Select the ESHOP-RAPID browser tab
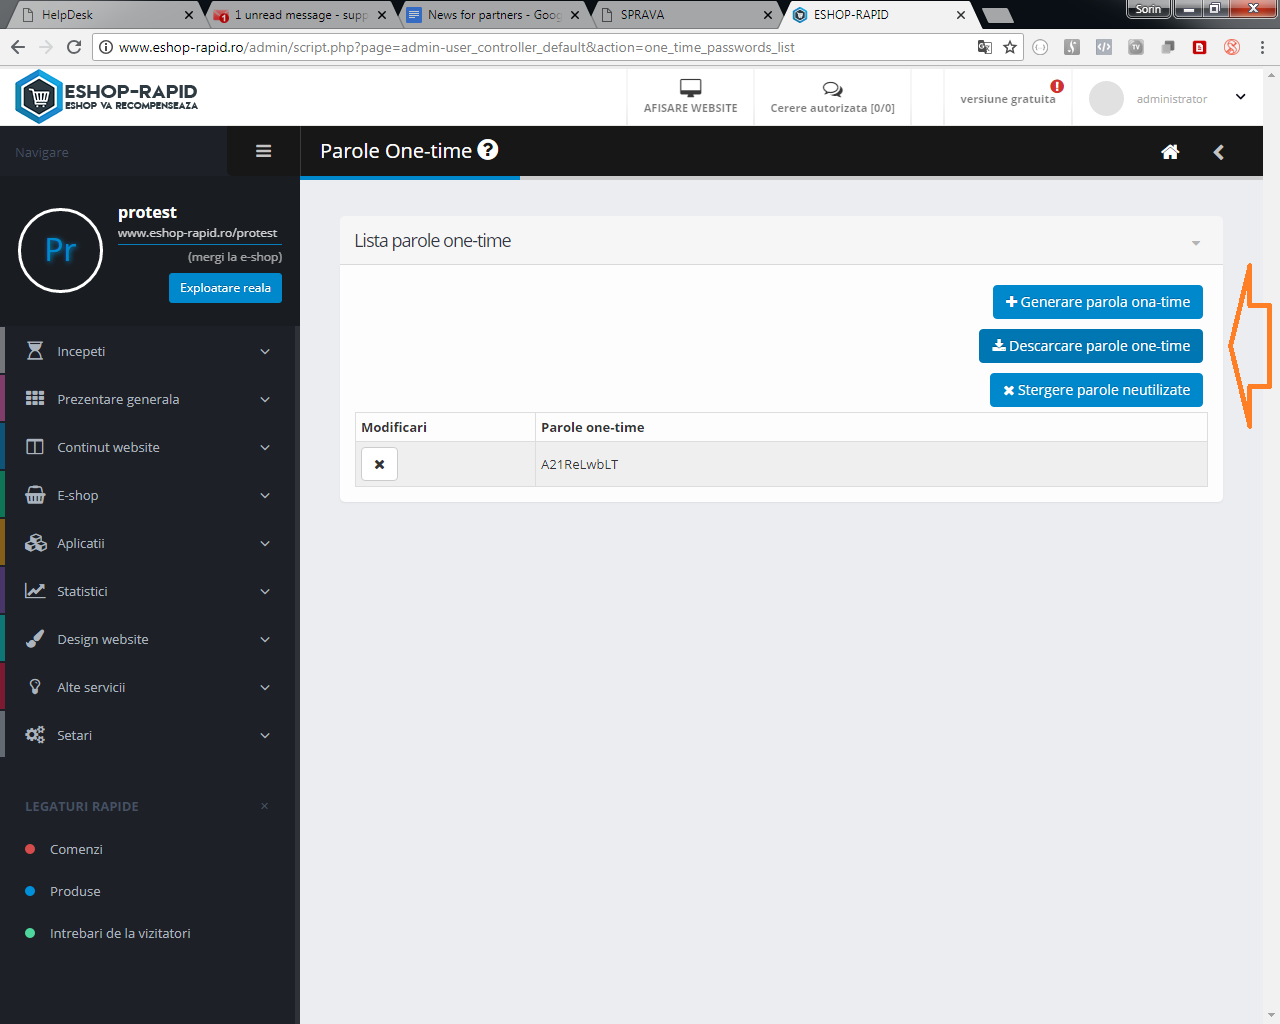Screen dimensions: 1280x1024 pyautogui.click(x=880, y=15)
